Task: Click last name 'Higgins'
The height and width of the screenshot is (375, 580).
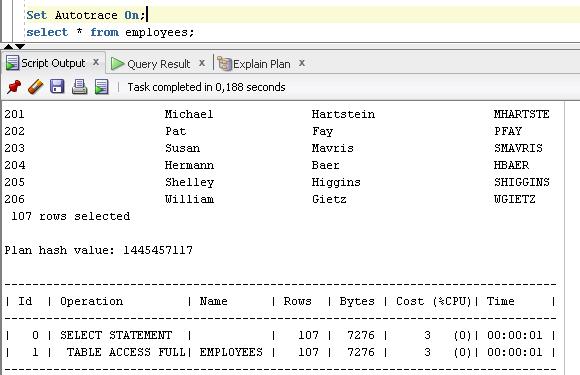Action: coord(336,182)
